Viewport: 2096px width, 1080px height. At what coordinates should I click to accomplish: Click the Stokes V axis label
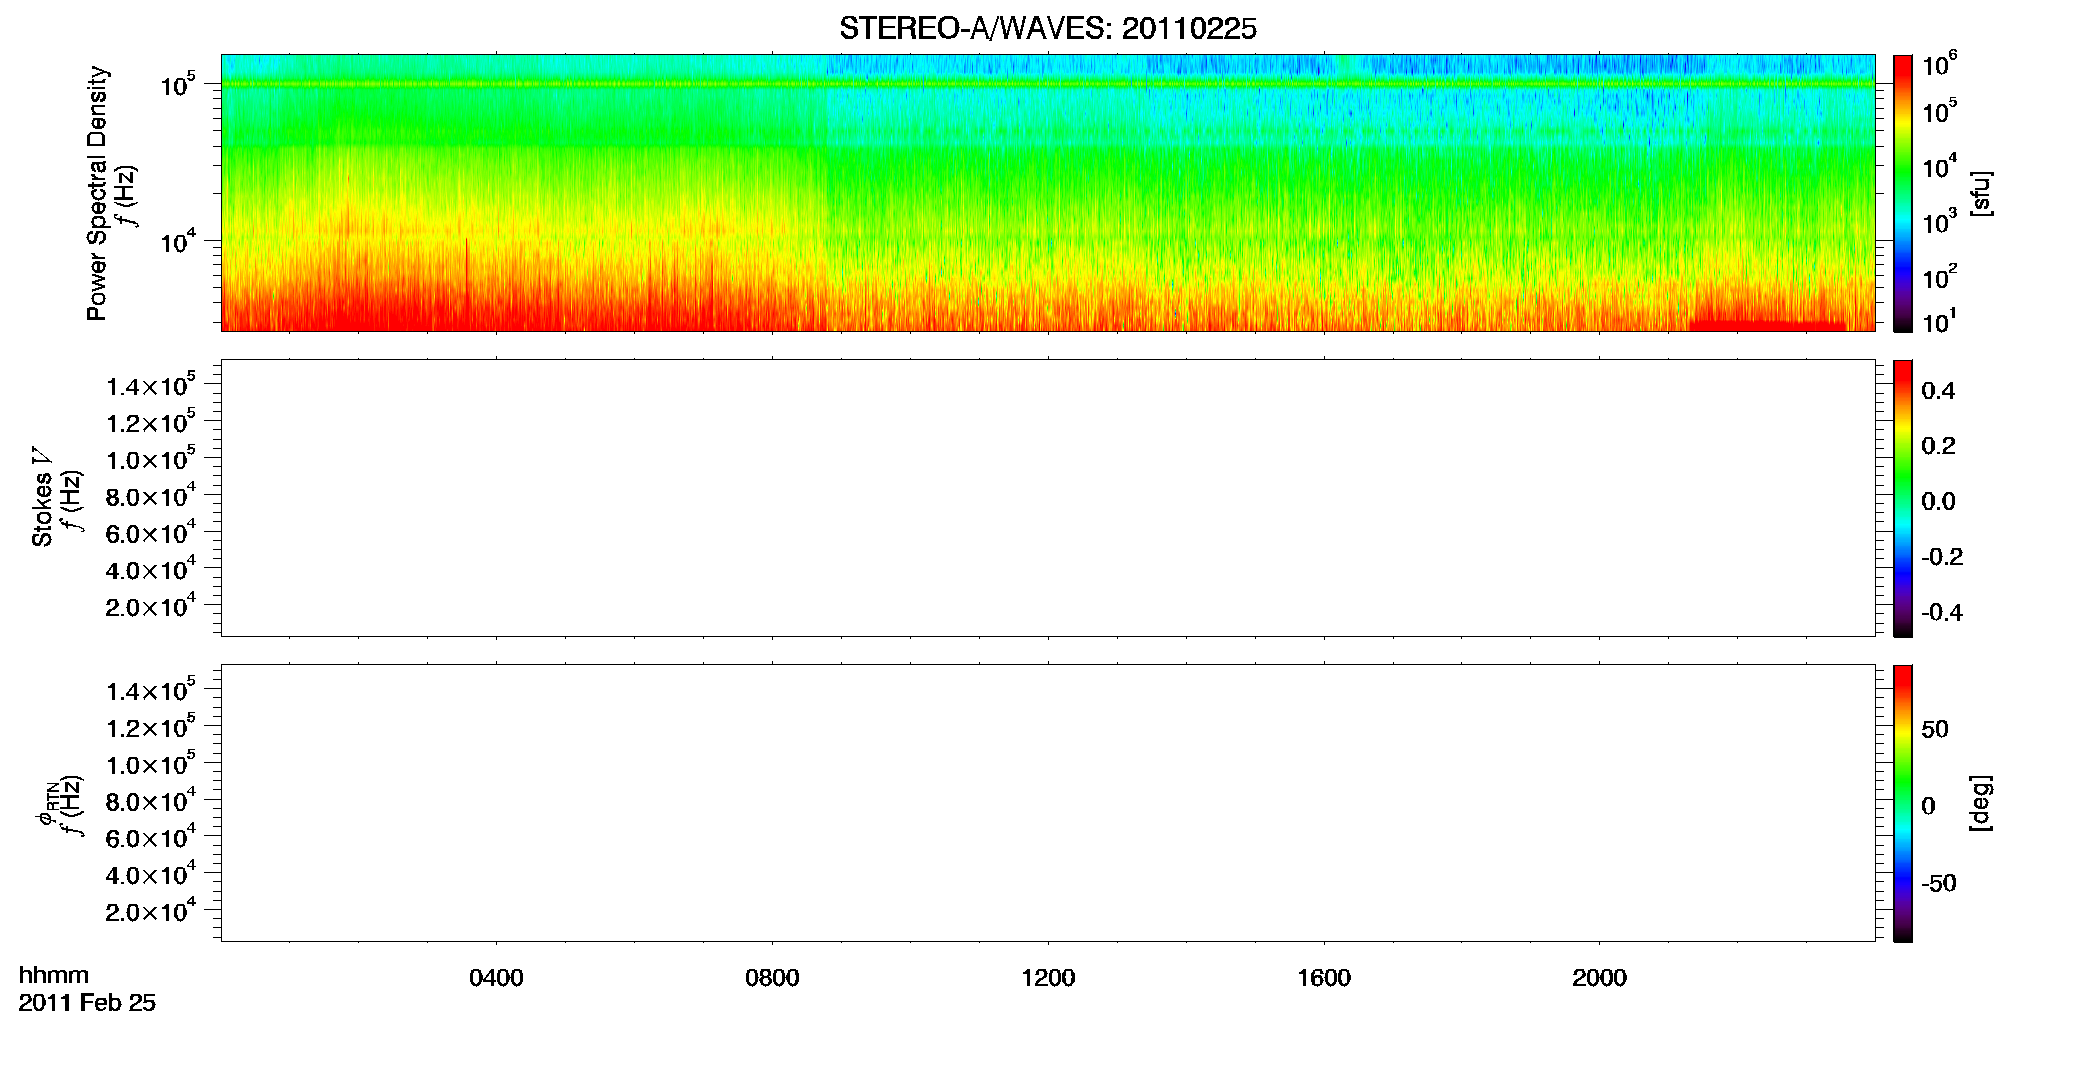pyautogui.click(x=42, y=498)
